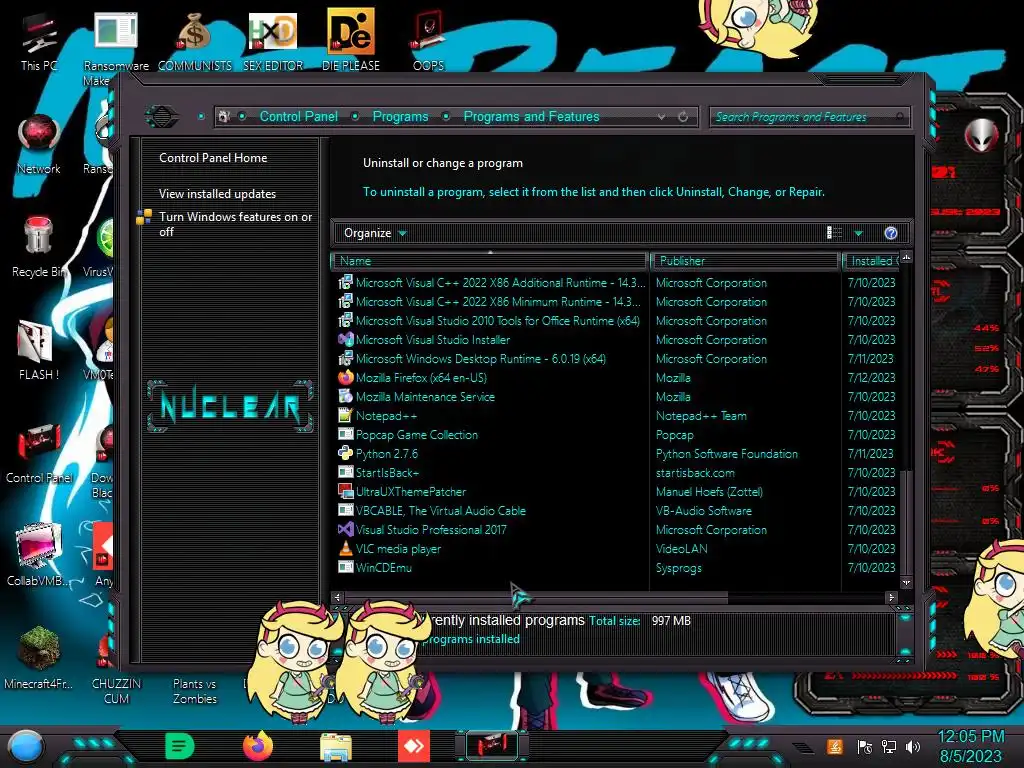Image resolution: width=1024 pixels, height=768 pixels.
Task: Click the taskbar clock showing 12:05 PM
Action: tap(970, 737)
